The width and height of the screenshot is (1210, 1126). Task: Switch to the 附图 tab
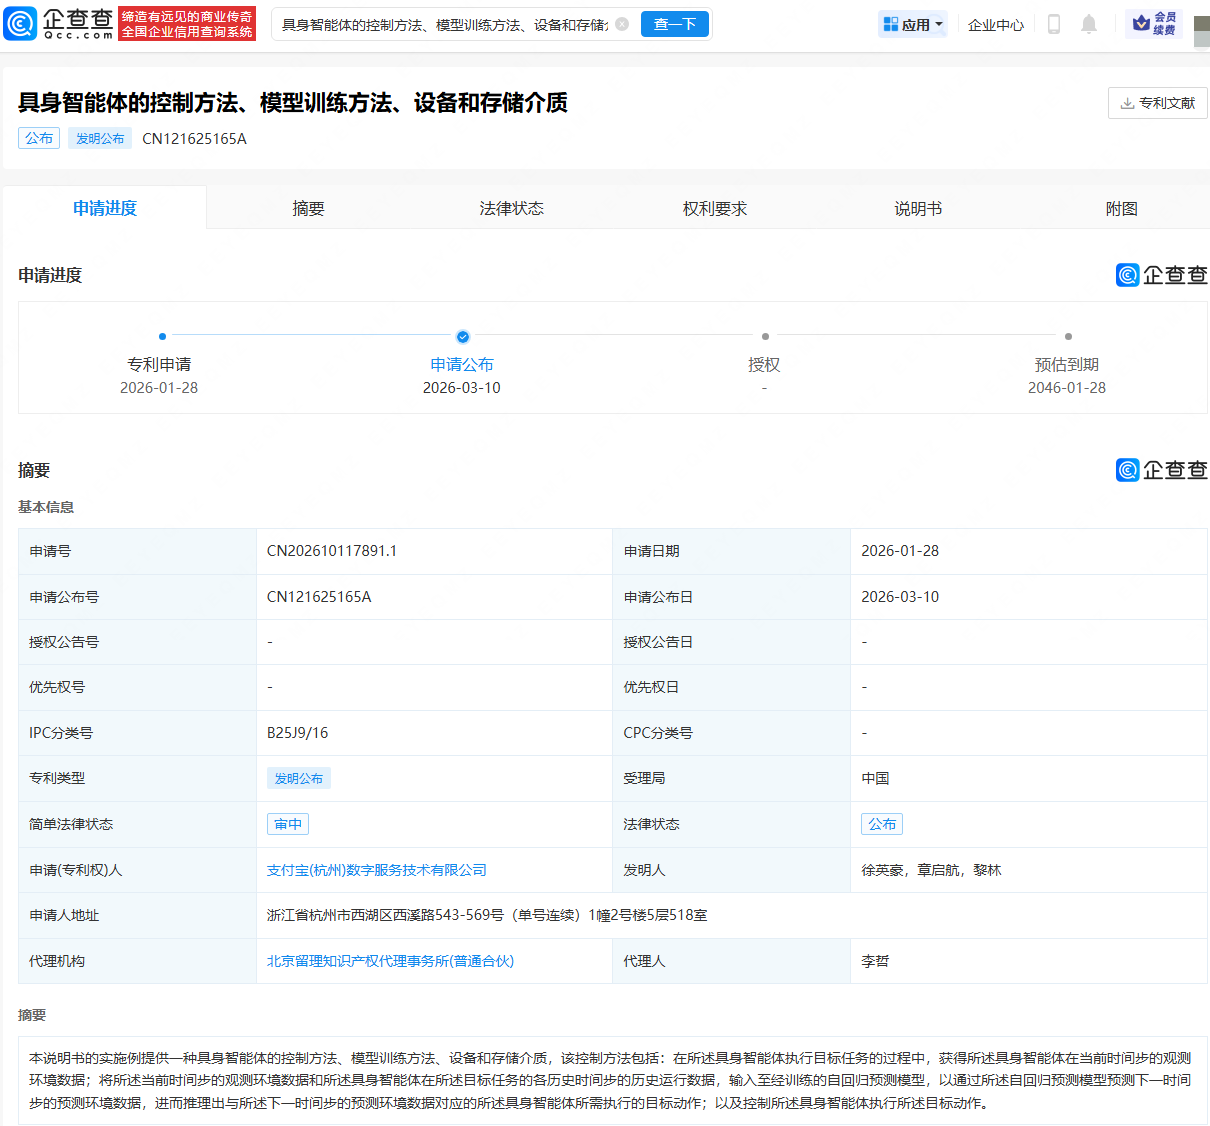tap(1120, 208)
